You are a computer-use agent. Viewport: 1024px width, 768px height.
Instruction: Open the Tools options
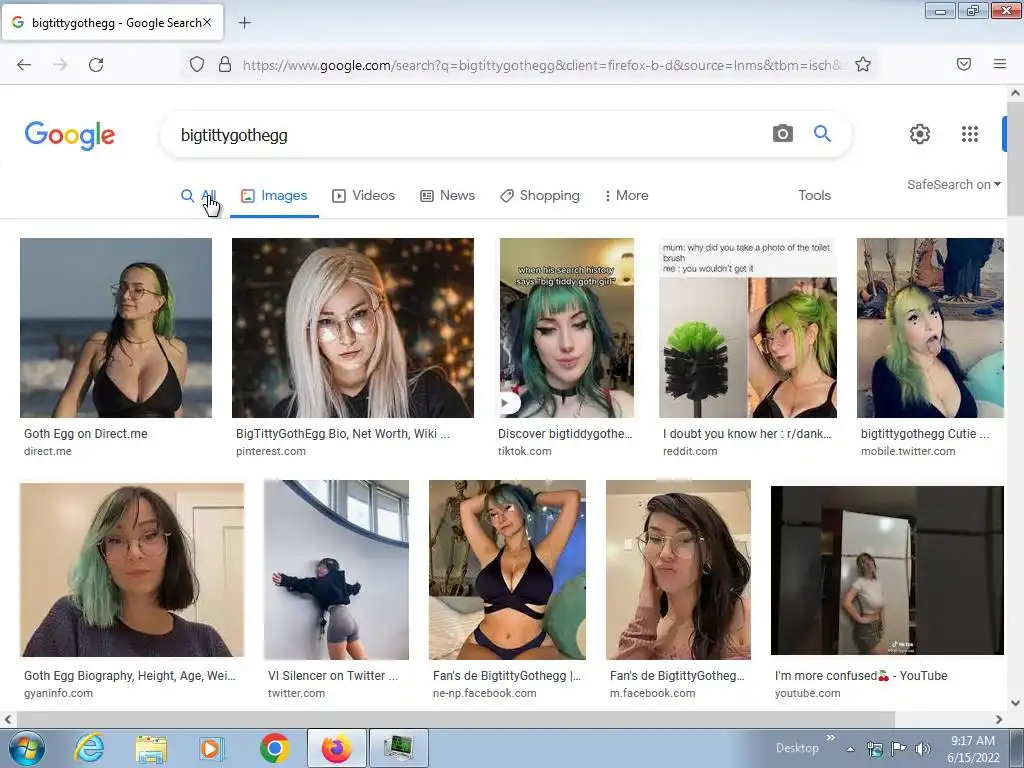point(814,195)
